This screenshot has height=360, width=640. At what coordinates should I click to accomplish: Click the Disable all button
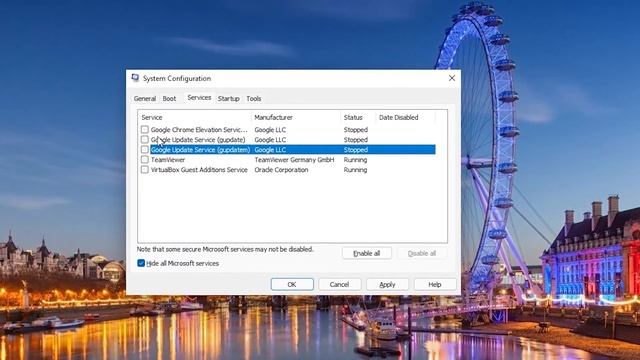click(x=422, y=253)
